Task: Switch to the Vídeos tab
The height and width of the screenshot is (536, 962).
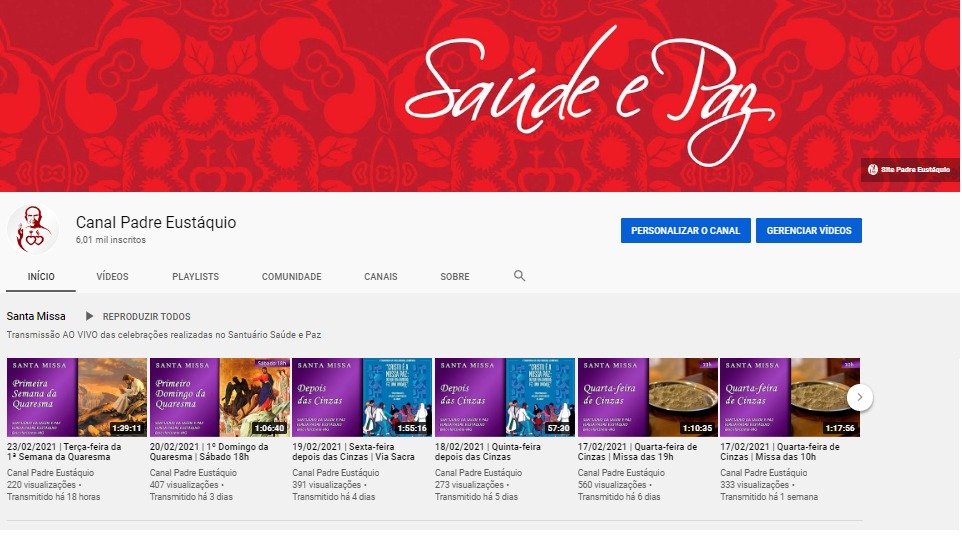Action: pos(112,277)
